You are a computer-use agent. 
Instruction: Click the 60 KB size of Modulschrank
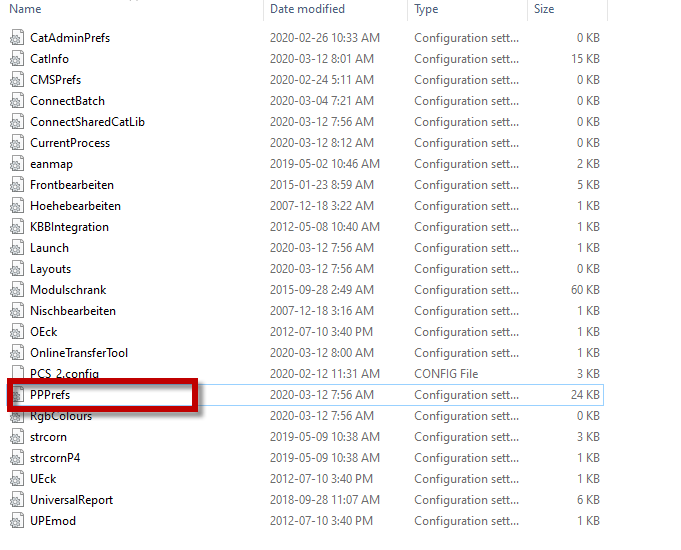(x=585, y=290)
